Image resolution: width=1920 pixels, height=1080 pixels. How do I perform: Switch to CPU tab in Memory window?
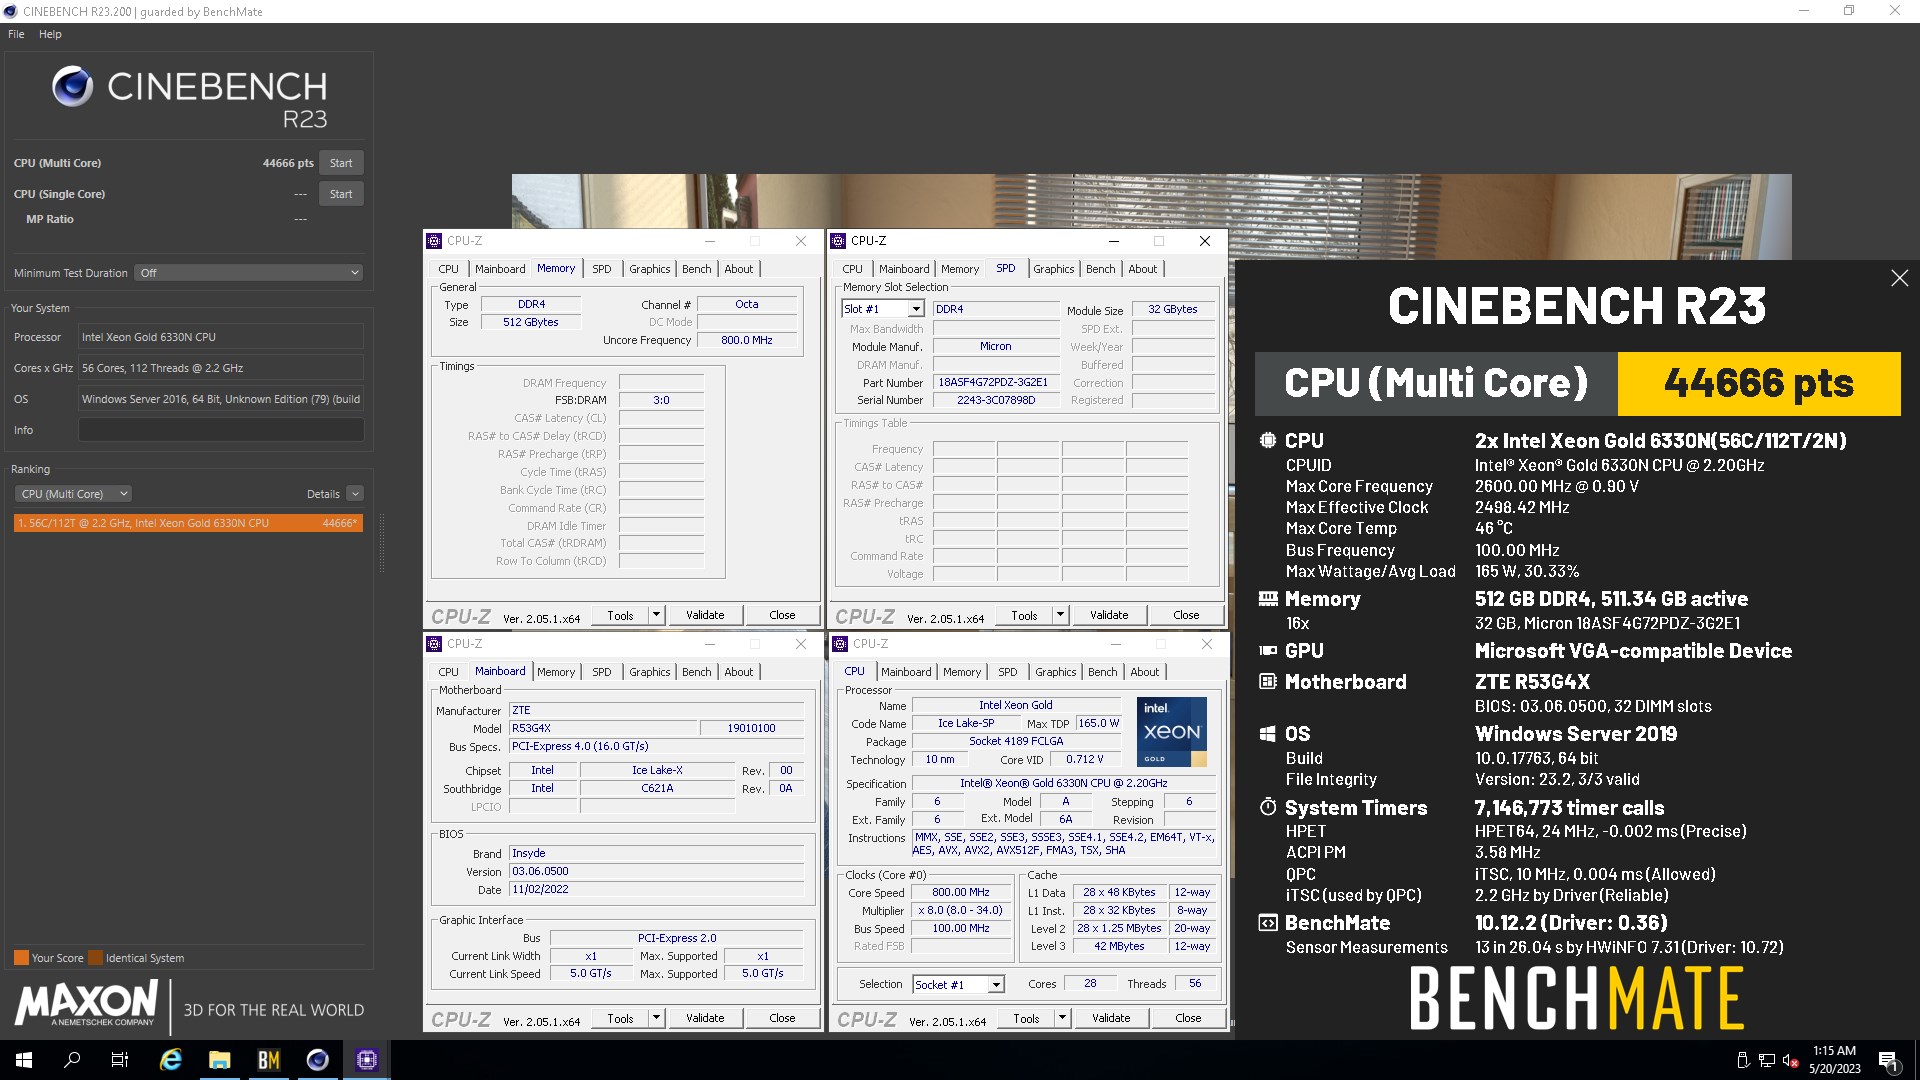coord(448,269)
